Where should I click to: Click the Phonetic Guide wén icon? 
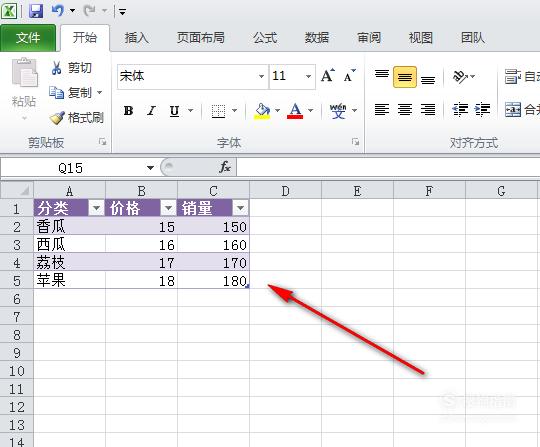[x=338, y=111]
